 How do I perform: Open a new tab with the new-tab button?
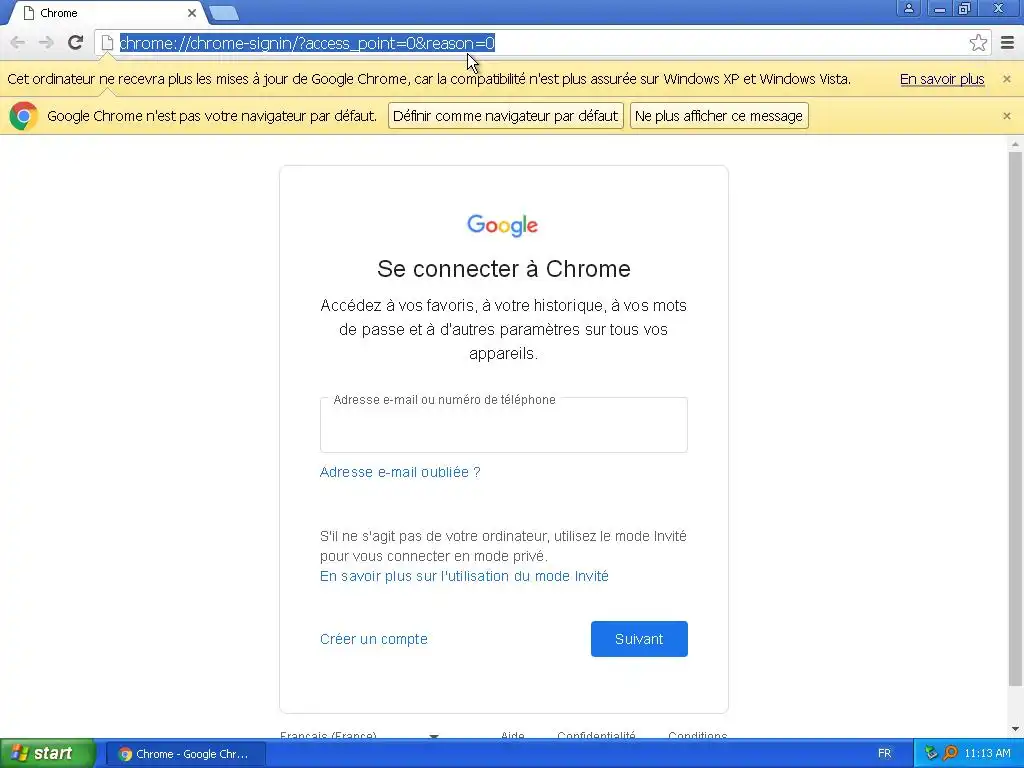coord(224,13)
